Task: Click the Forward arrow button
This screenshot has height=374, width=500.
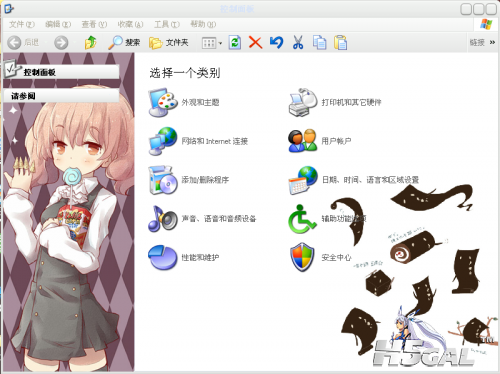Action: (61, 43)
